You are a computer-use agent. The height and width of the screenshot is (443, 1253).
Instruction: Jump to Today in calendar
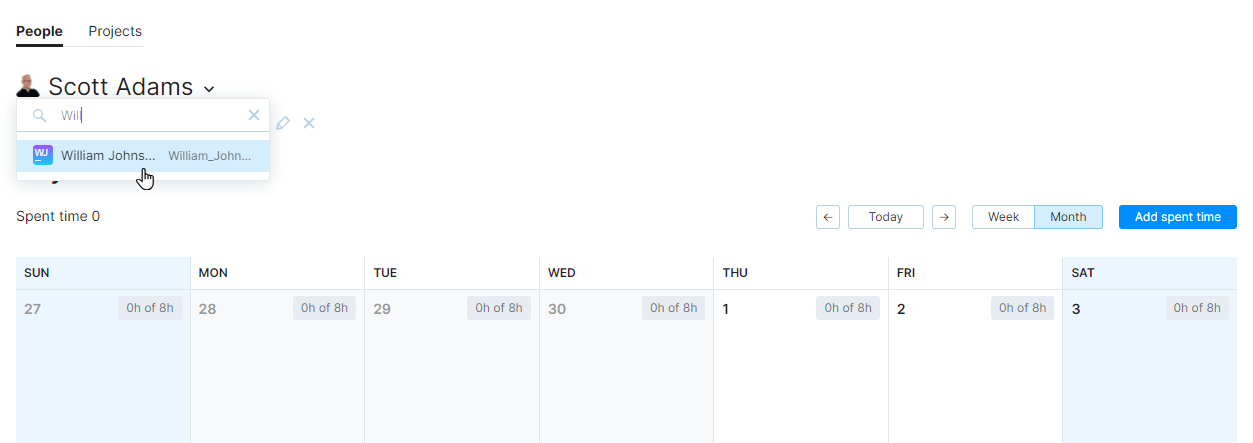point(886,217)
